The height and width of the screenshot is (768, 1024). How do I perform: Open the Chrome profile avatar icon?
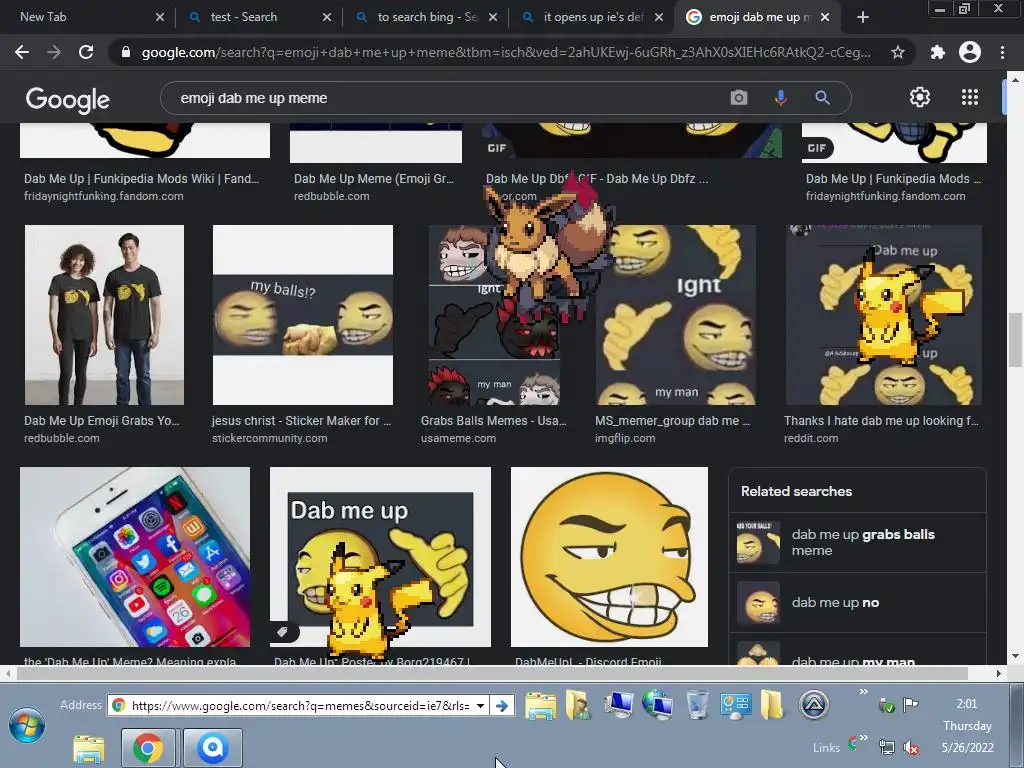[970, 52]
